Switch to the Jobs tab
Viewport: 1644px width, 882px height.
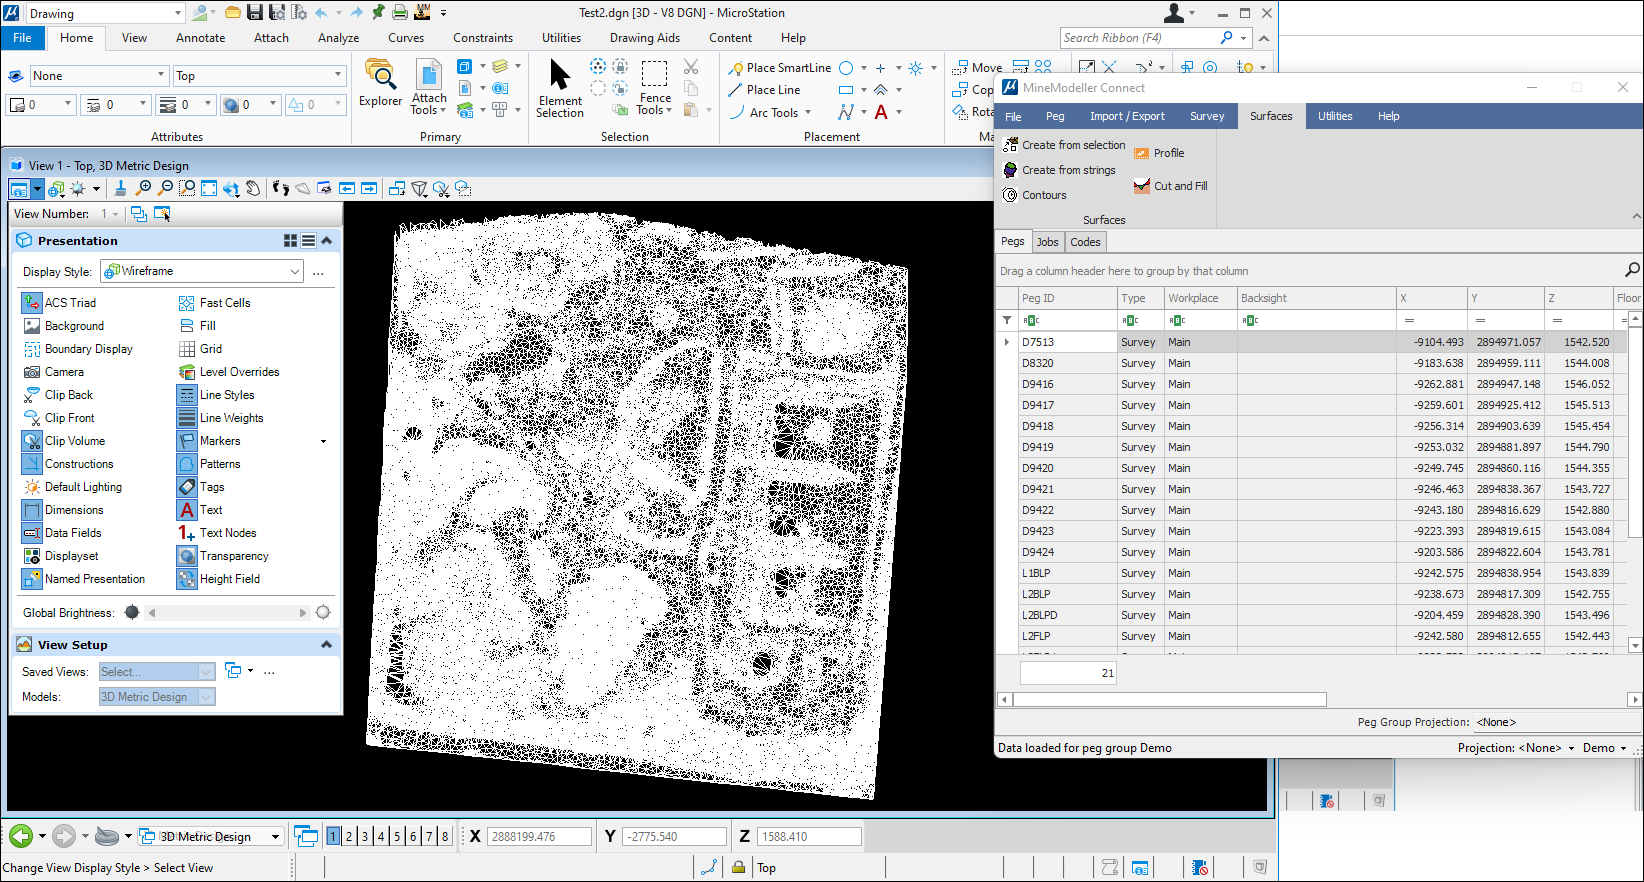coord(1047,242)
